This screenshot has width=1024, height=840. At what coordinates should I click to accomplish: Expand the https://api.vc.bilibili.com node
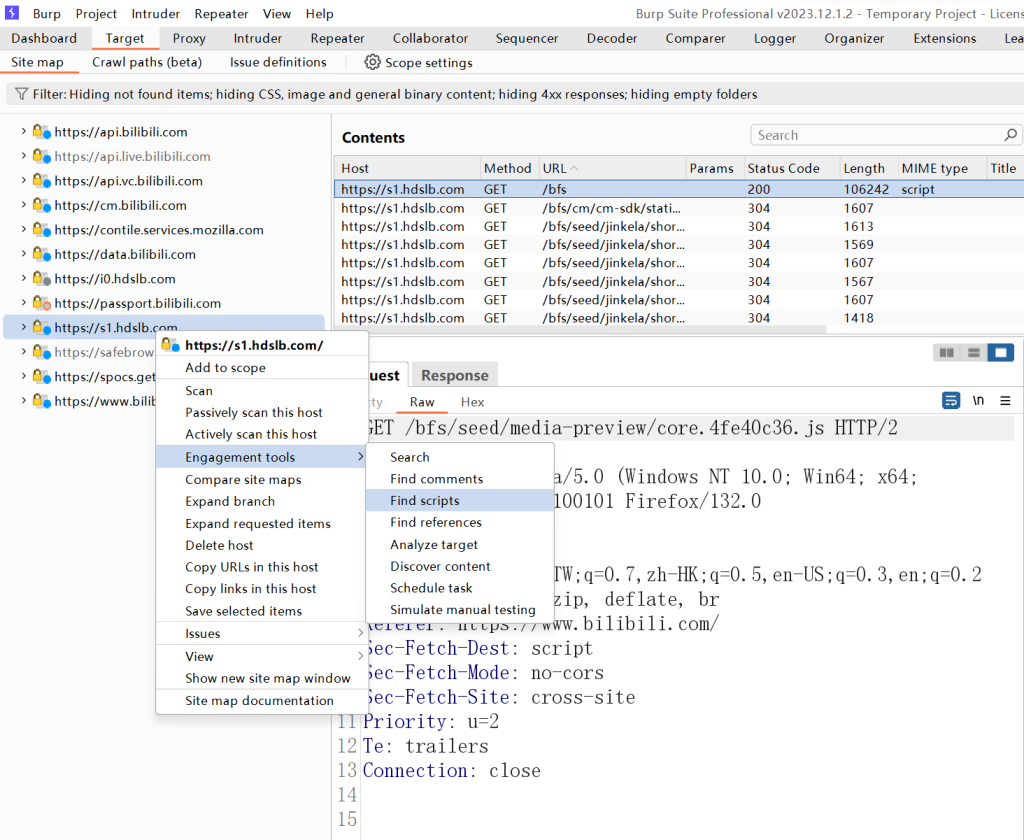24,180
